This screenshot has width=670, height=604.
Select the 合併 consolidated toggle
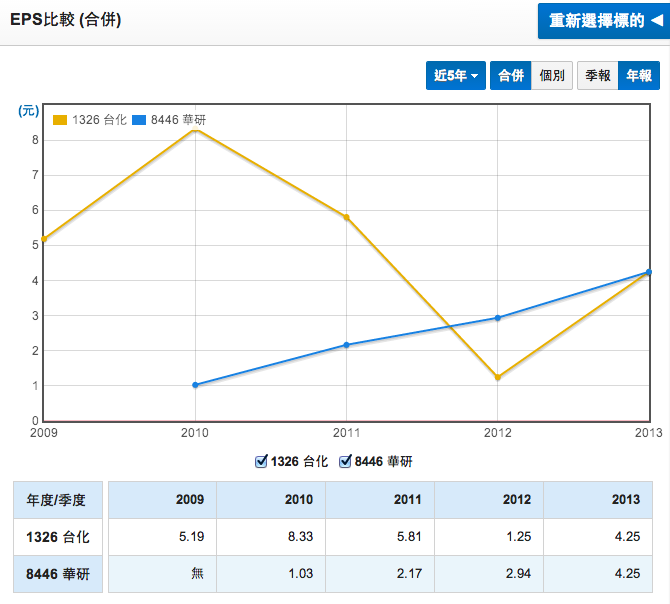pyautogui.click(x=510, y=76)
